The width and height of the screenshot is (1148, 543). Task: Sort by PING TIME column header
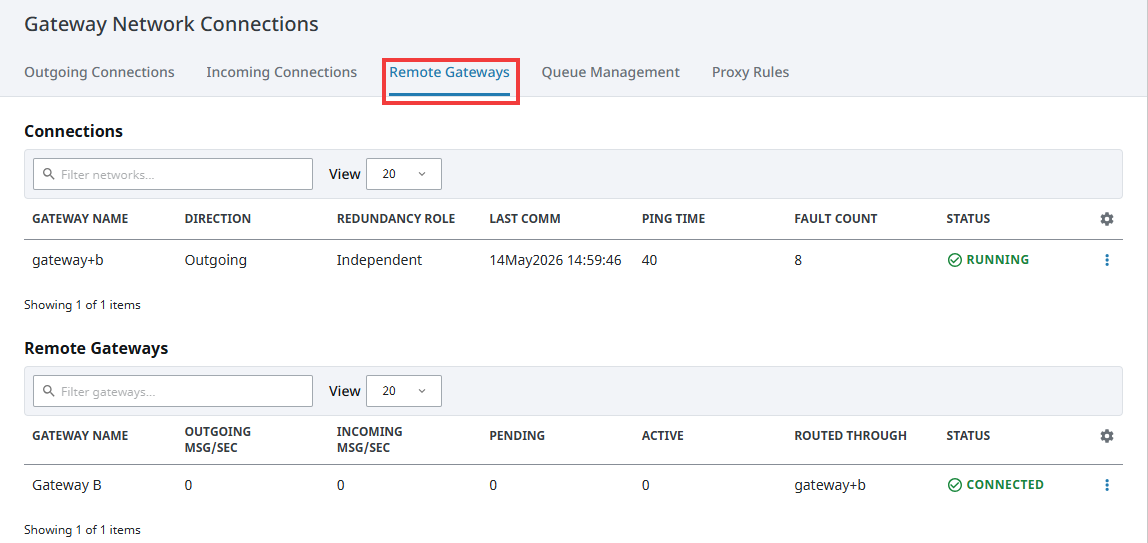coord(674,219)
